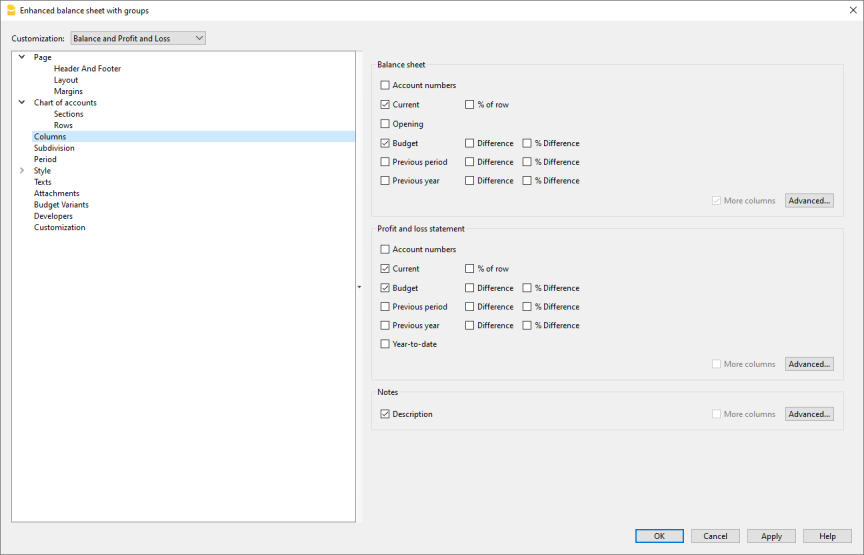864x555 pixels.
Task: Check Profit and loss Budget % Difference
Action: click(x=527, y=288)
